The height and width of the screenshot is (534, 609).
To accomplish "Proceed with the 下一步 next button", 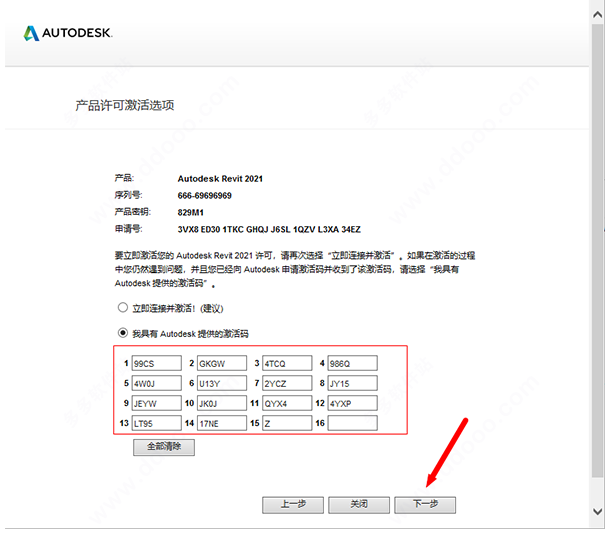I will [x=425, y=504].
